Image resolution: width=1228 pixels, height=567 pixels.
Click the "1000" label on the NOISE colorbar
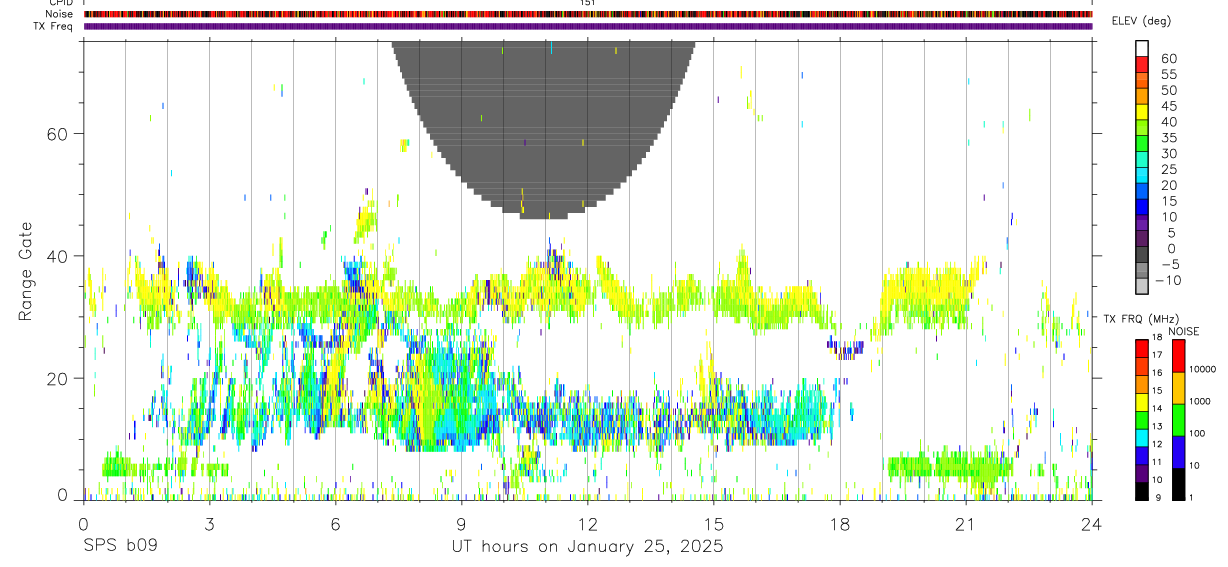click(1200, 402)
